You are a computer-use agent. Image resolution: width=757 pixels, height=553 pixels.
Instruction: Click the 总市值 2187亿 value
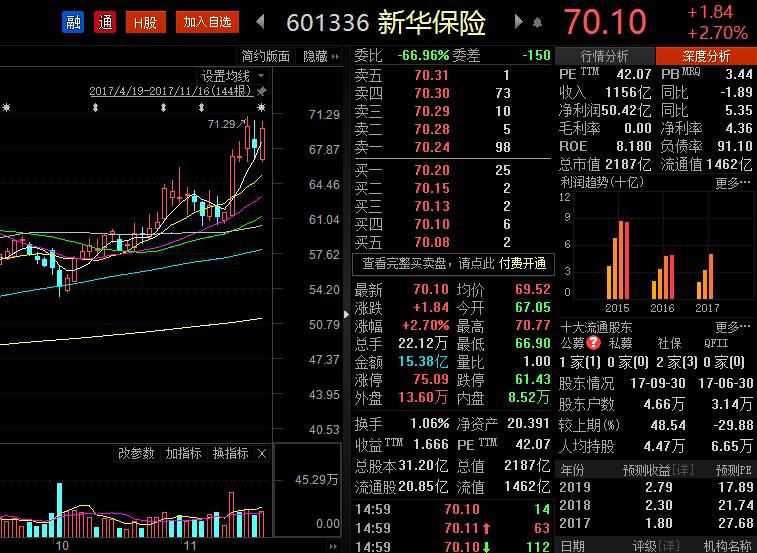(x=628, y=165)
